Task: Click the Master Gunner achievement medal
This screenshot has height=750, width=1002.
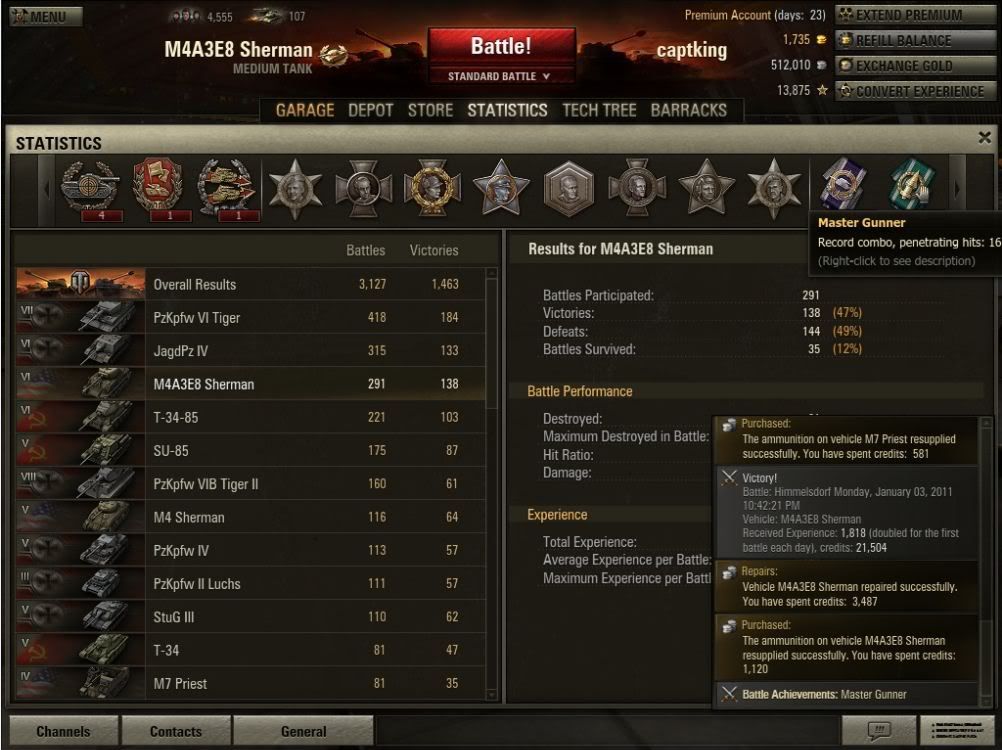Action: click(x=844, y=185)
